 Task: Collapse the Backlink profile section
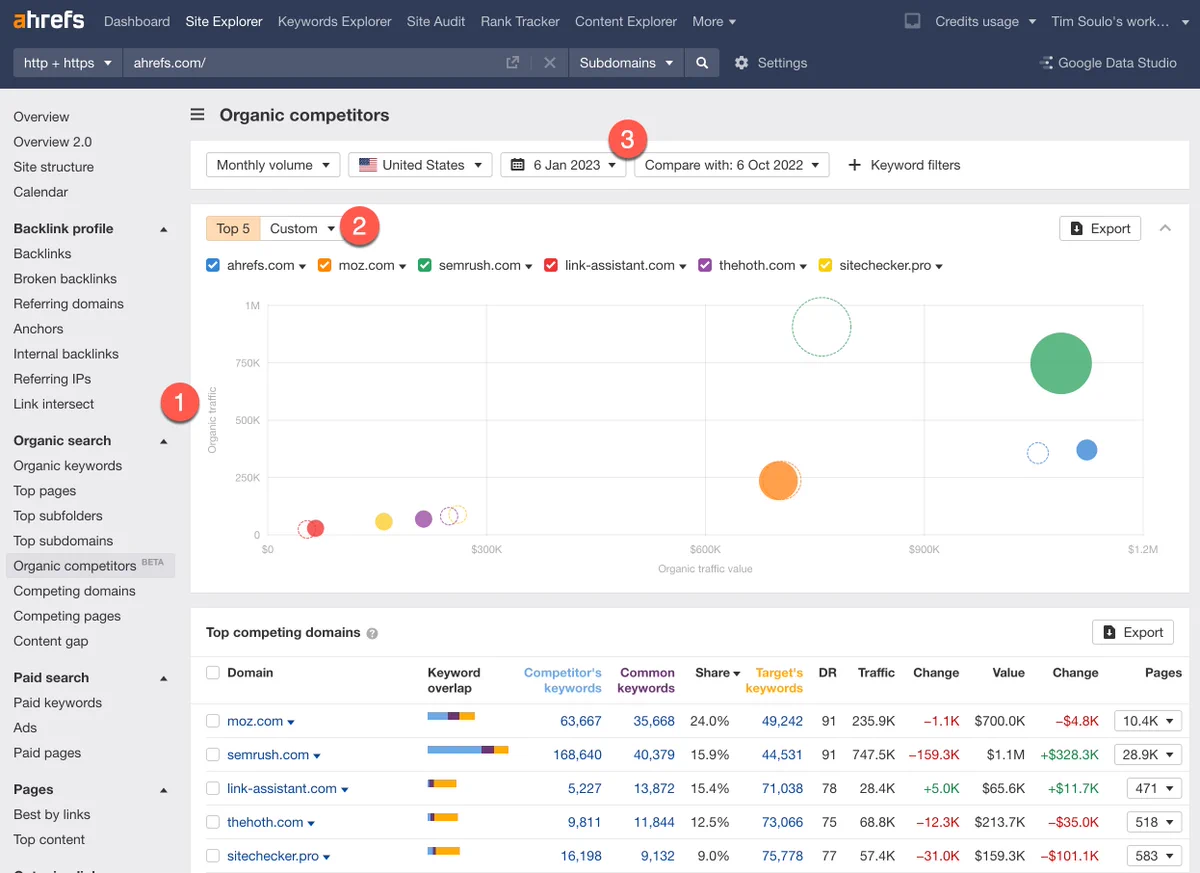pos(163,229)
